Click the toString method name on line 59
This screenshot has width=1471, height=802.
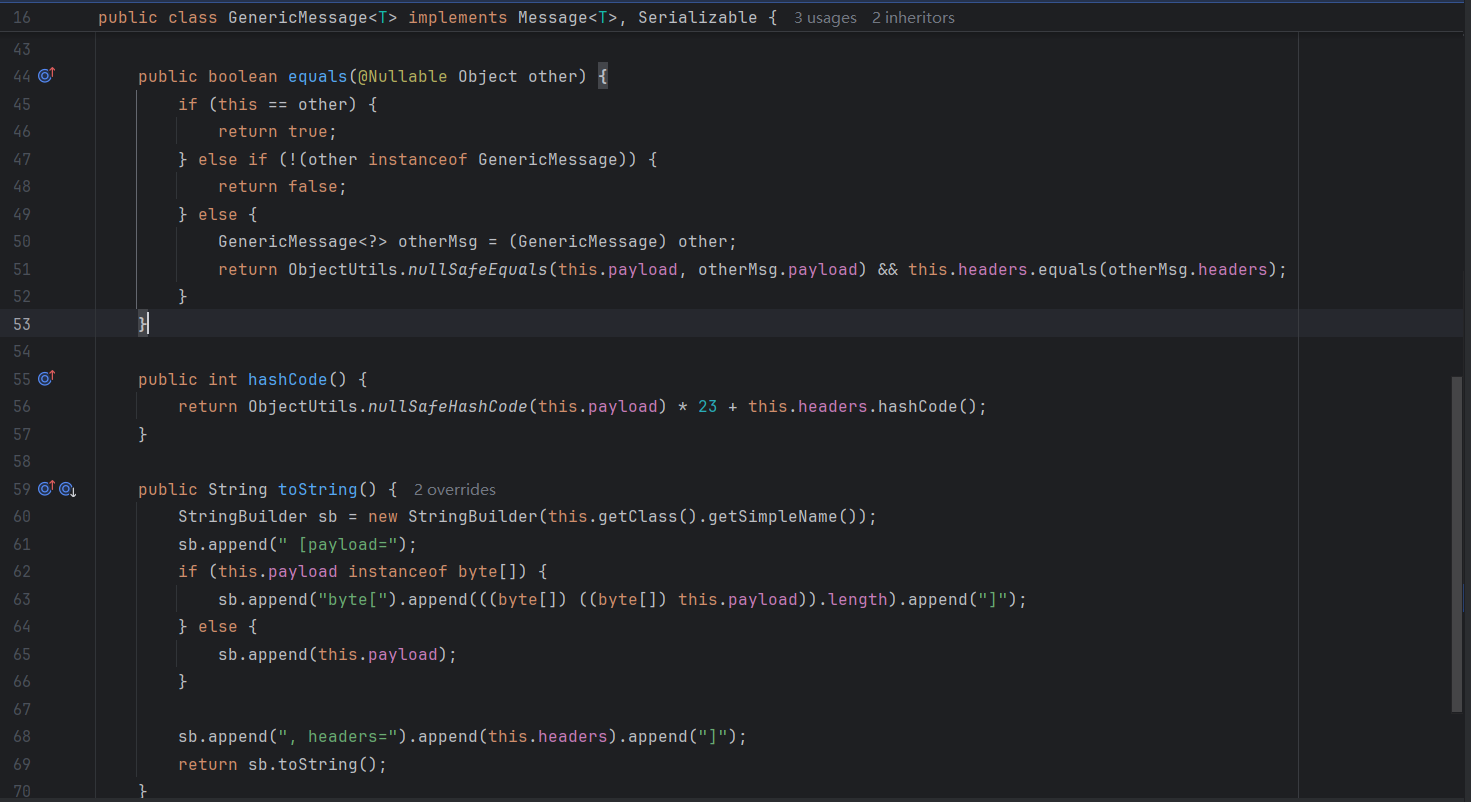coord(318,489)
